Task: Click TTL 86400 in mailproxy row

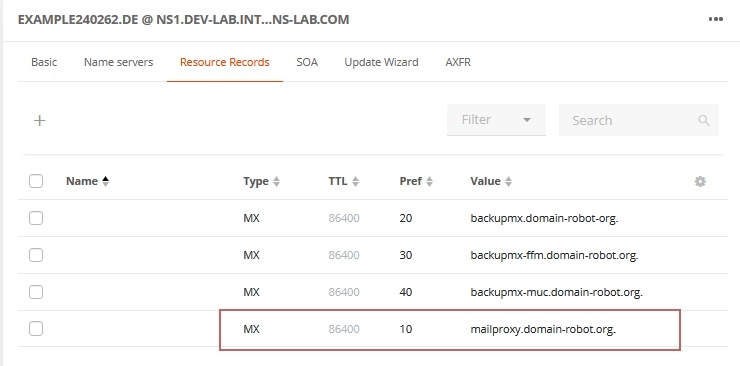Action: [344, 329]
